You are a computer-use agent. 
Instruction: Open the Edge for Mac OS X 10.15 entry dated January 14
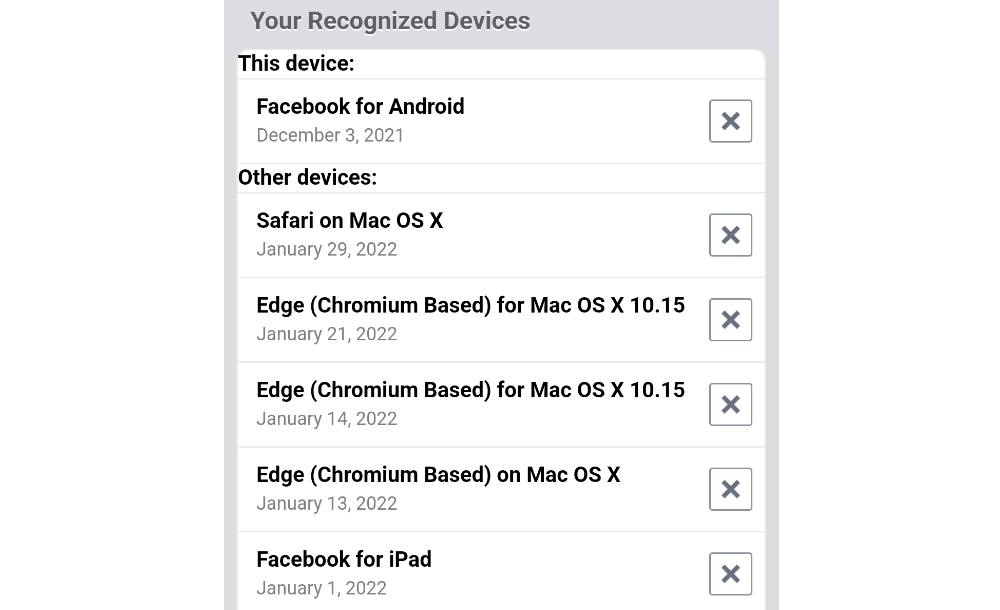(470, 390)
